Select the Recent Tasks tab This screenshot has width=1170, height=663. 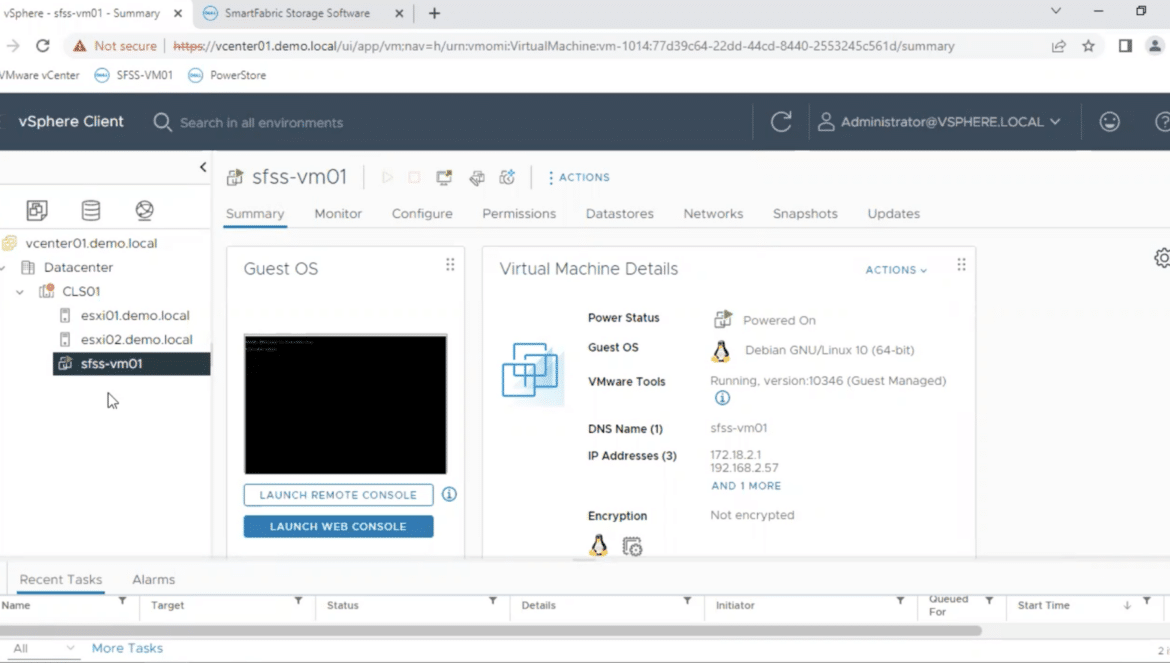coord(61,579)
